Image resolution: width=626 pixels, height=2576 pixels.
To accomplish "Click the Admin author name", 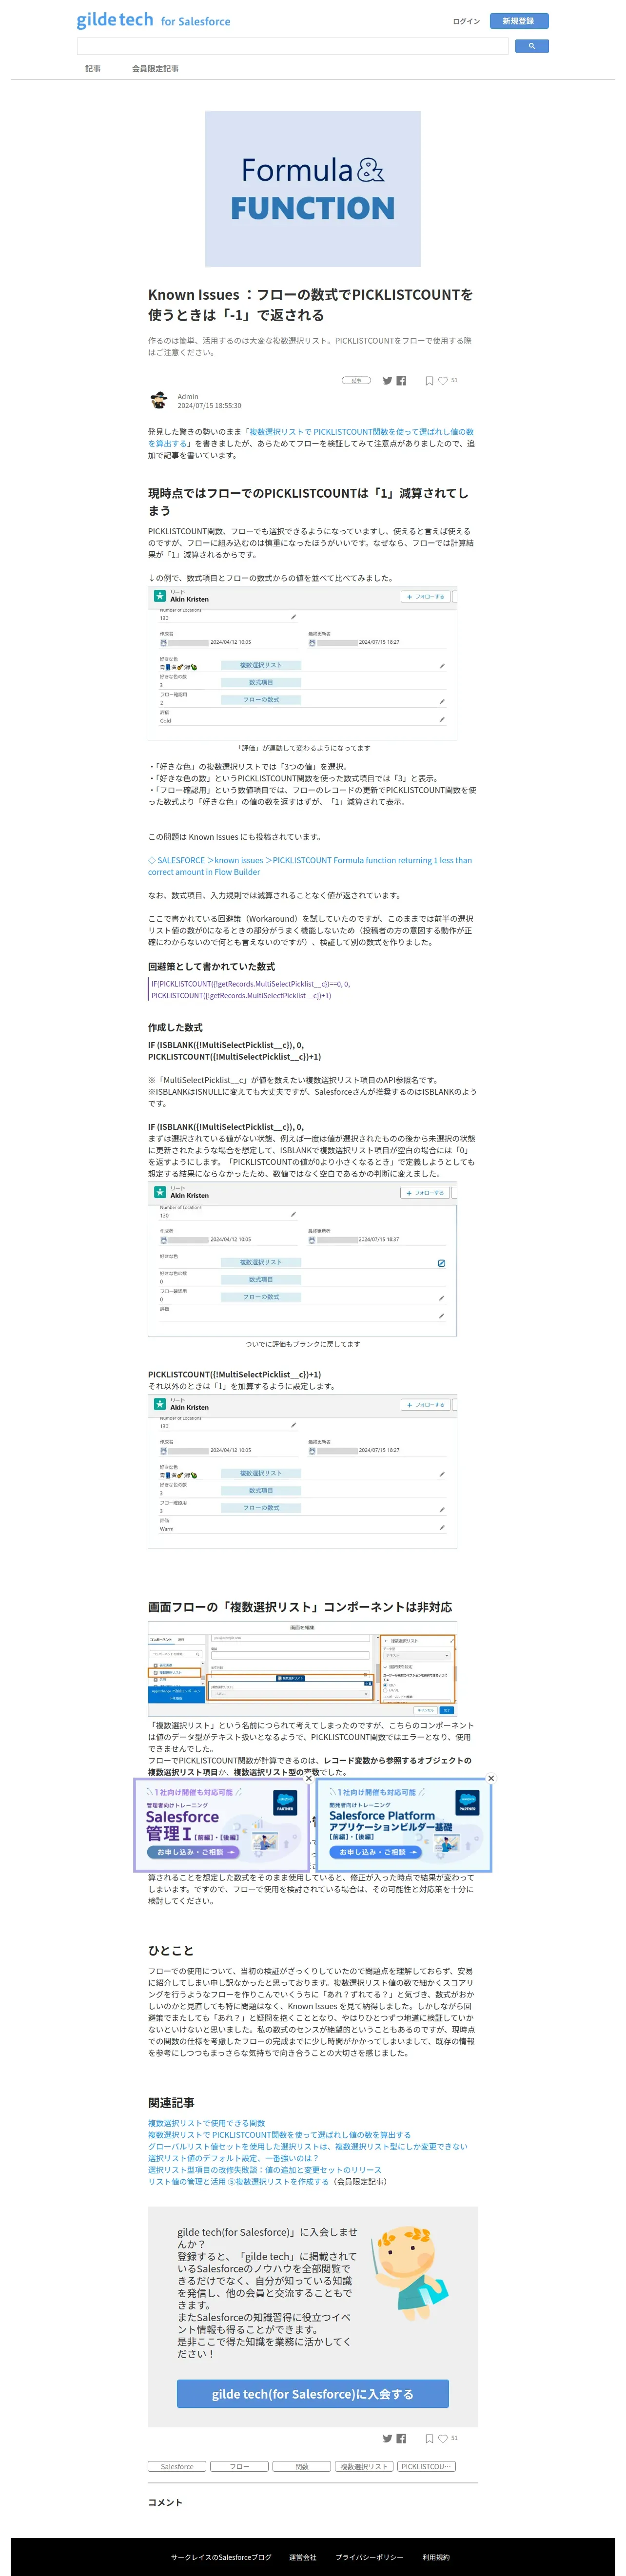I will tap(188, 397).
